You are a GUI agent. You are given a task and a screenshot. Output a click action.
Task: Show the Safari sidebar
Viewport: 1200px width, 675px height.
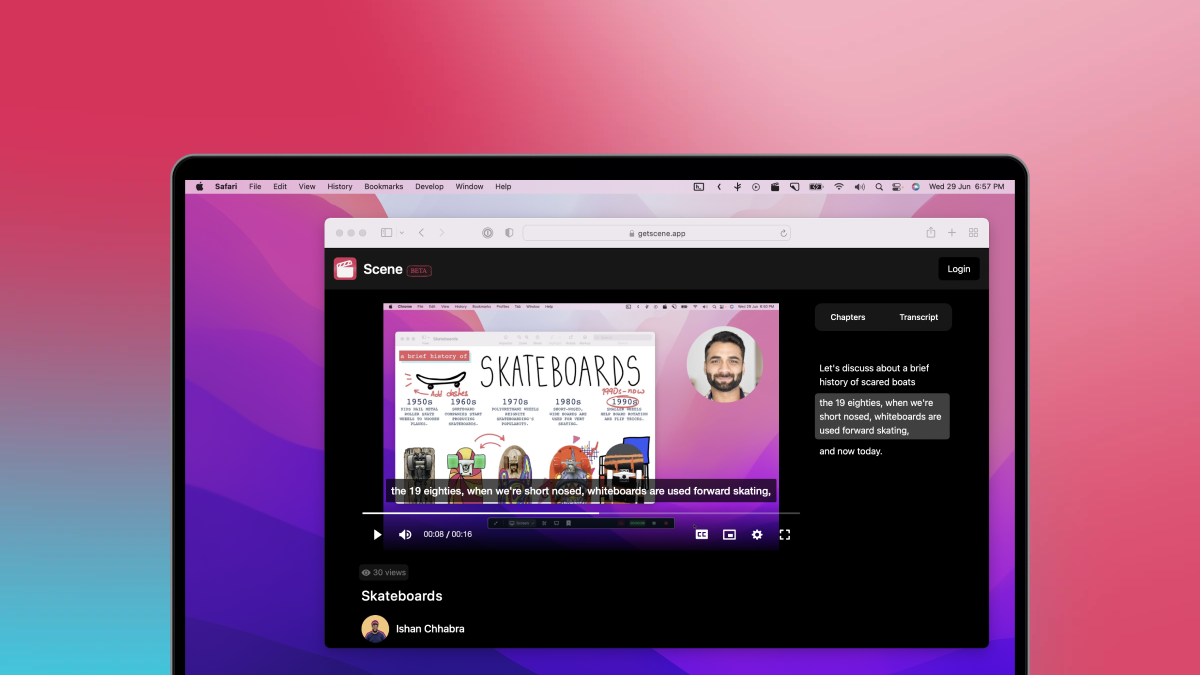coord(387,233)
